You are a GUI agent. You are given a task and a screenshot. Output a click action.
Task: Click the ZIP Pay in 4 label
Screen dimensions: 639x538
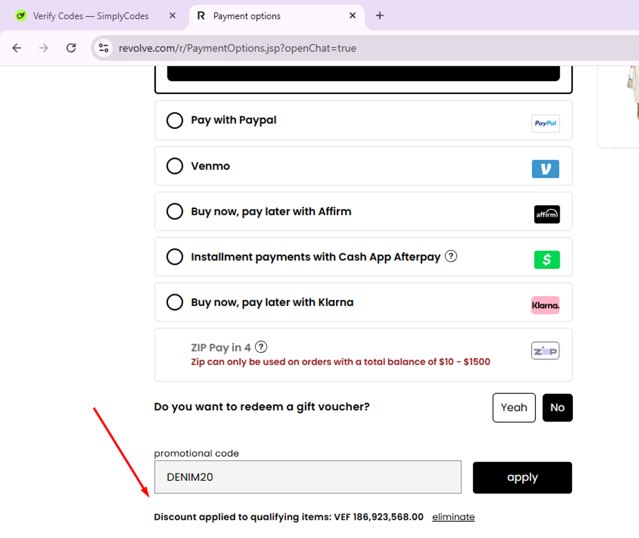click(220, 348)
